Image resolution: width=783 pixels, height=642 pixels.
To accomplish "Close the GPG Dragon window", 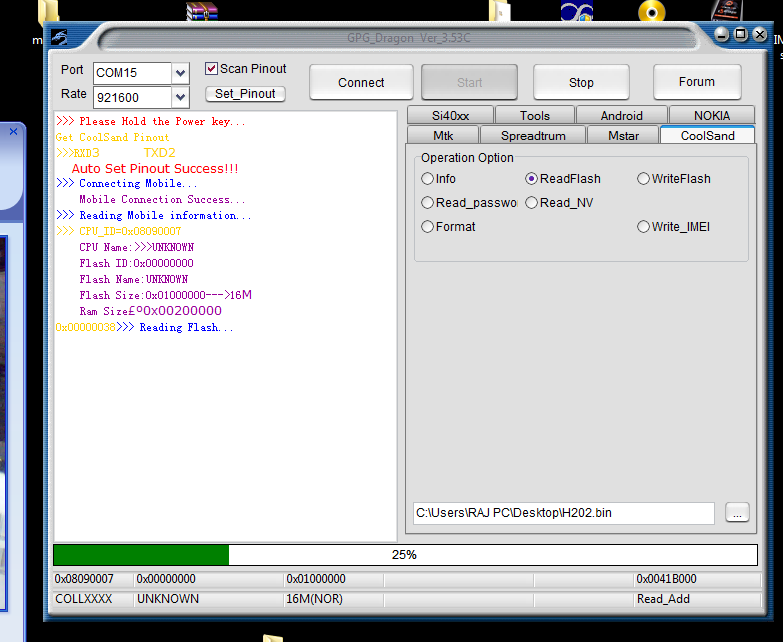I will (760, 34).
